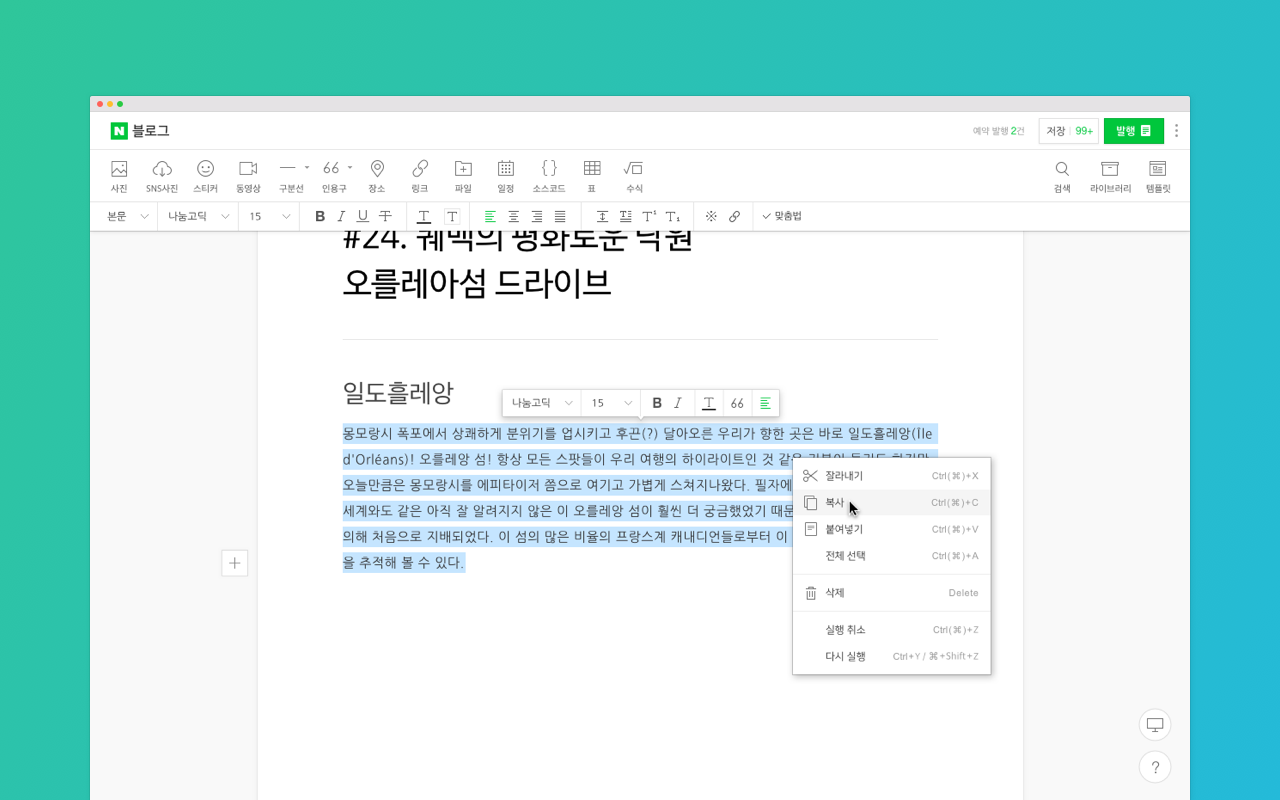Image resolution: width=1280 pixels, height=800 pixels.
Task: Open the 라이브러리 panel
Action: click(1110, 176)
